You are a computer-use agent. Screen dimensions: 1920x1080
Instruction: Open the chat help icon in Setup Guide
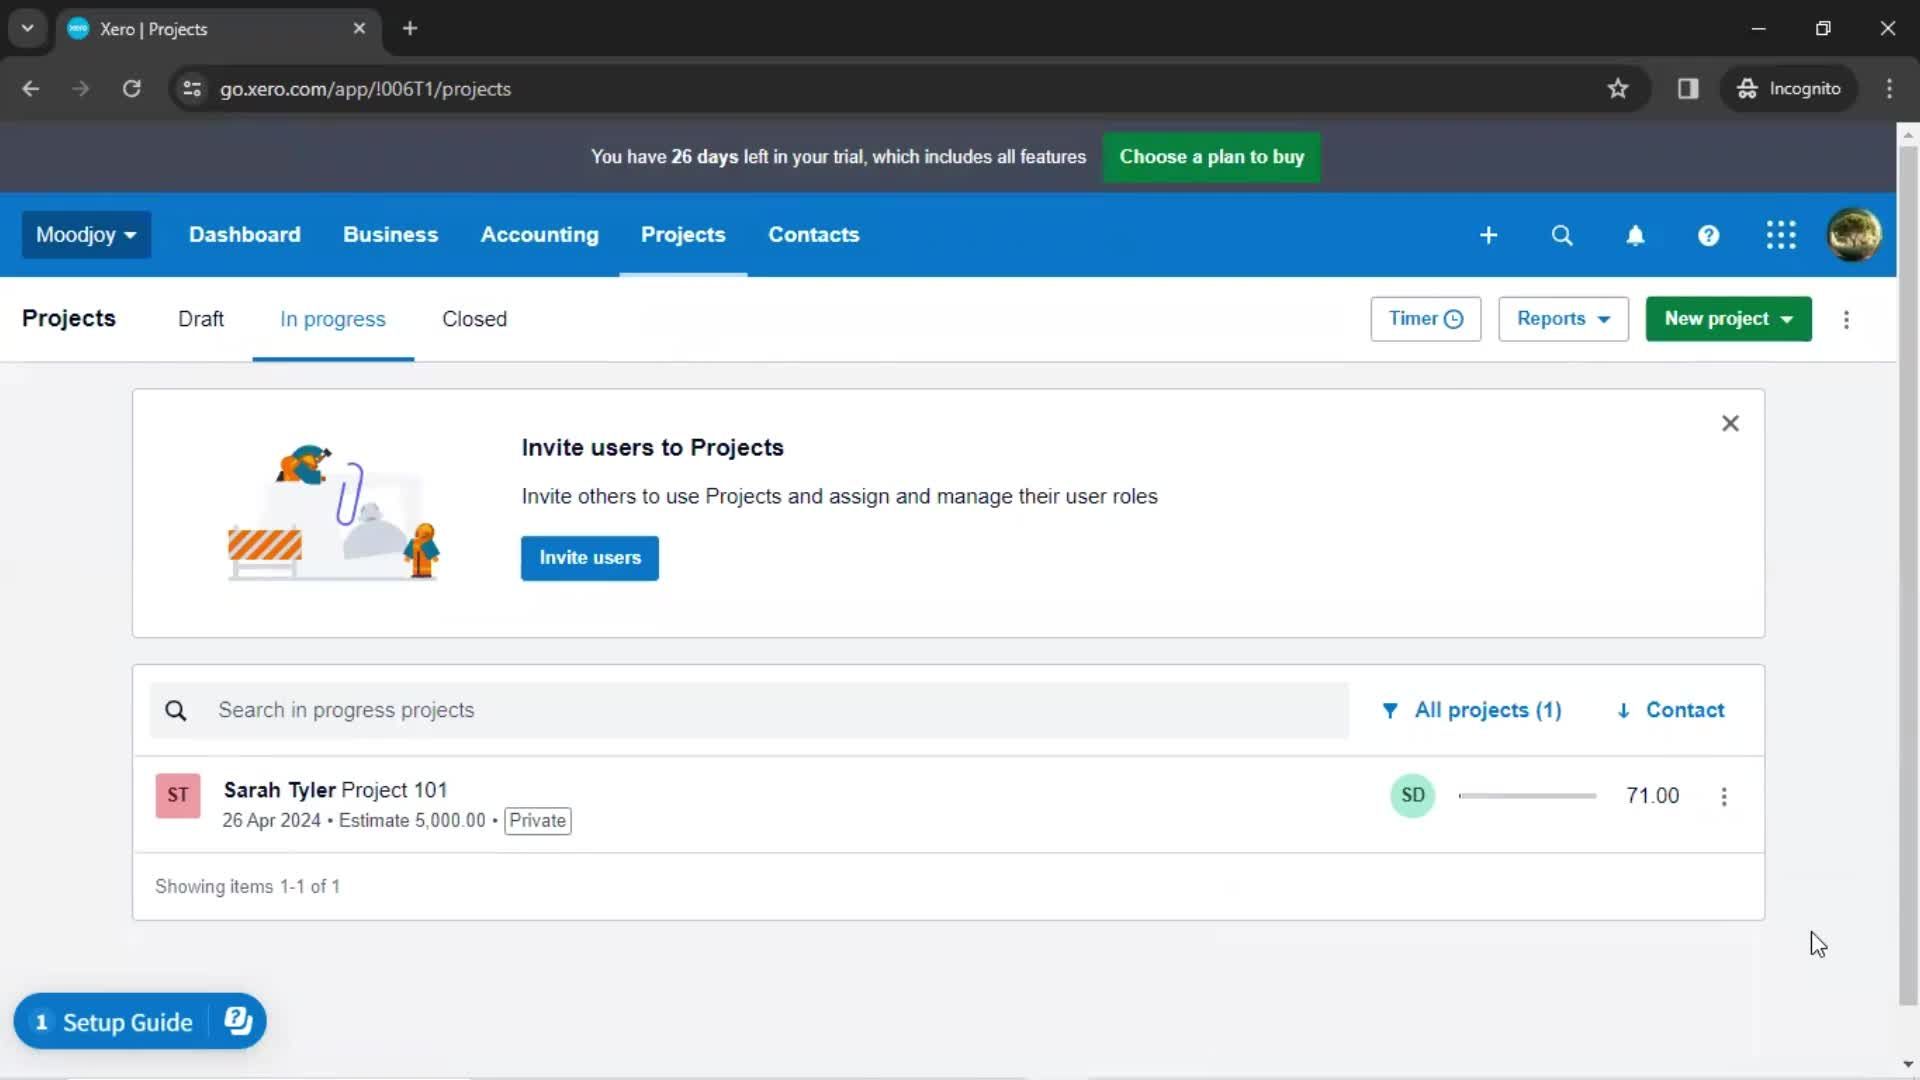[x=238, y=1021]
